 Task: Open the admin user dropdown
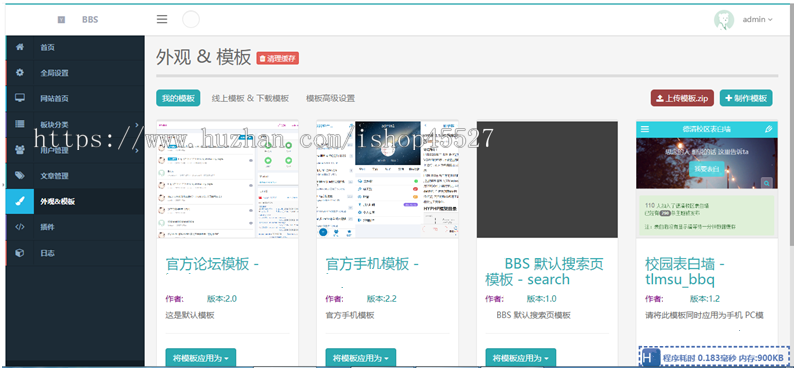757,20
